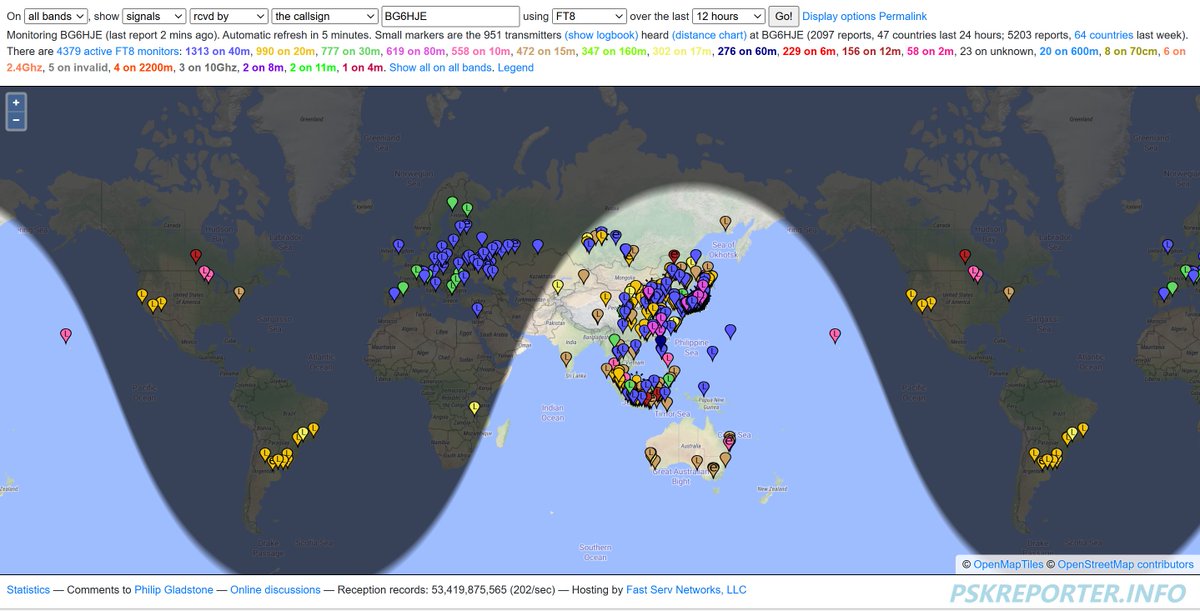Open Fast Serv Networks, LLC link

point(686,590)
